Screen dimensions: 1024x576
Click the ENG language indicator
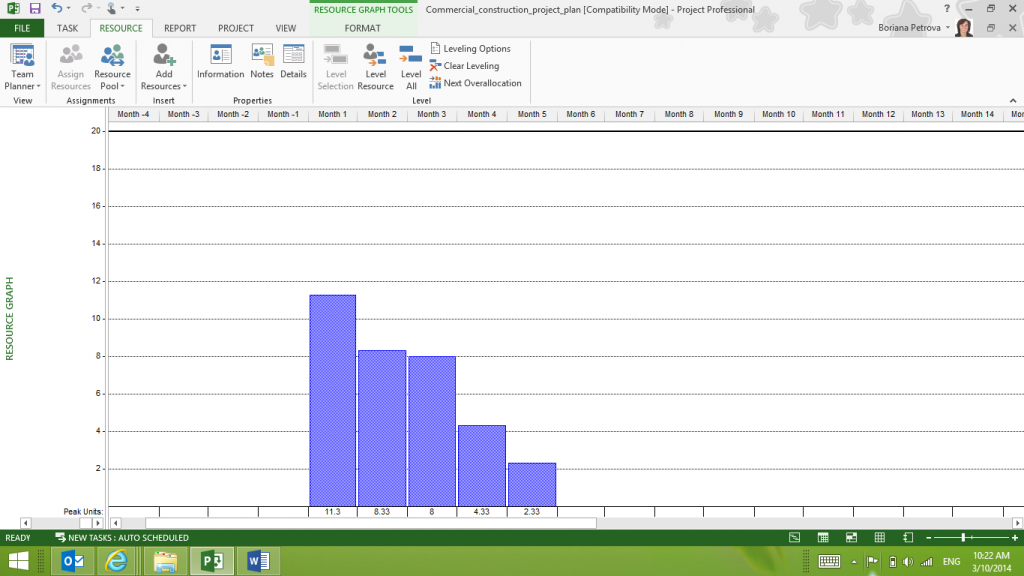click(x=952, y=562)
